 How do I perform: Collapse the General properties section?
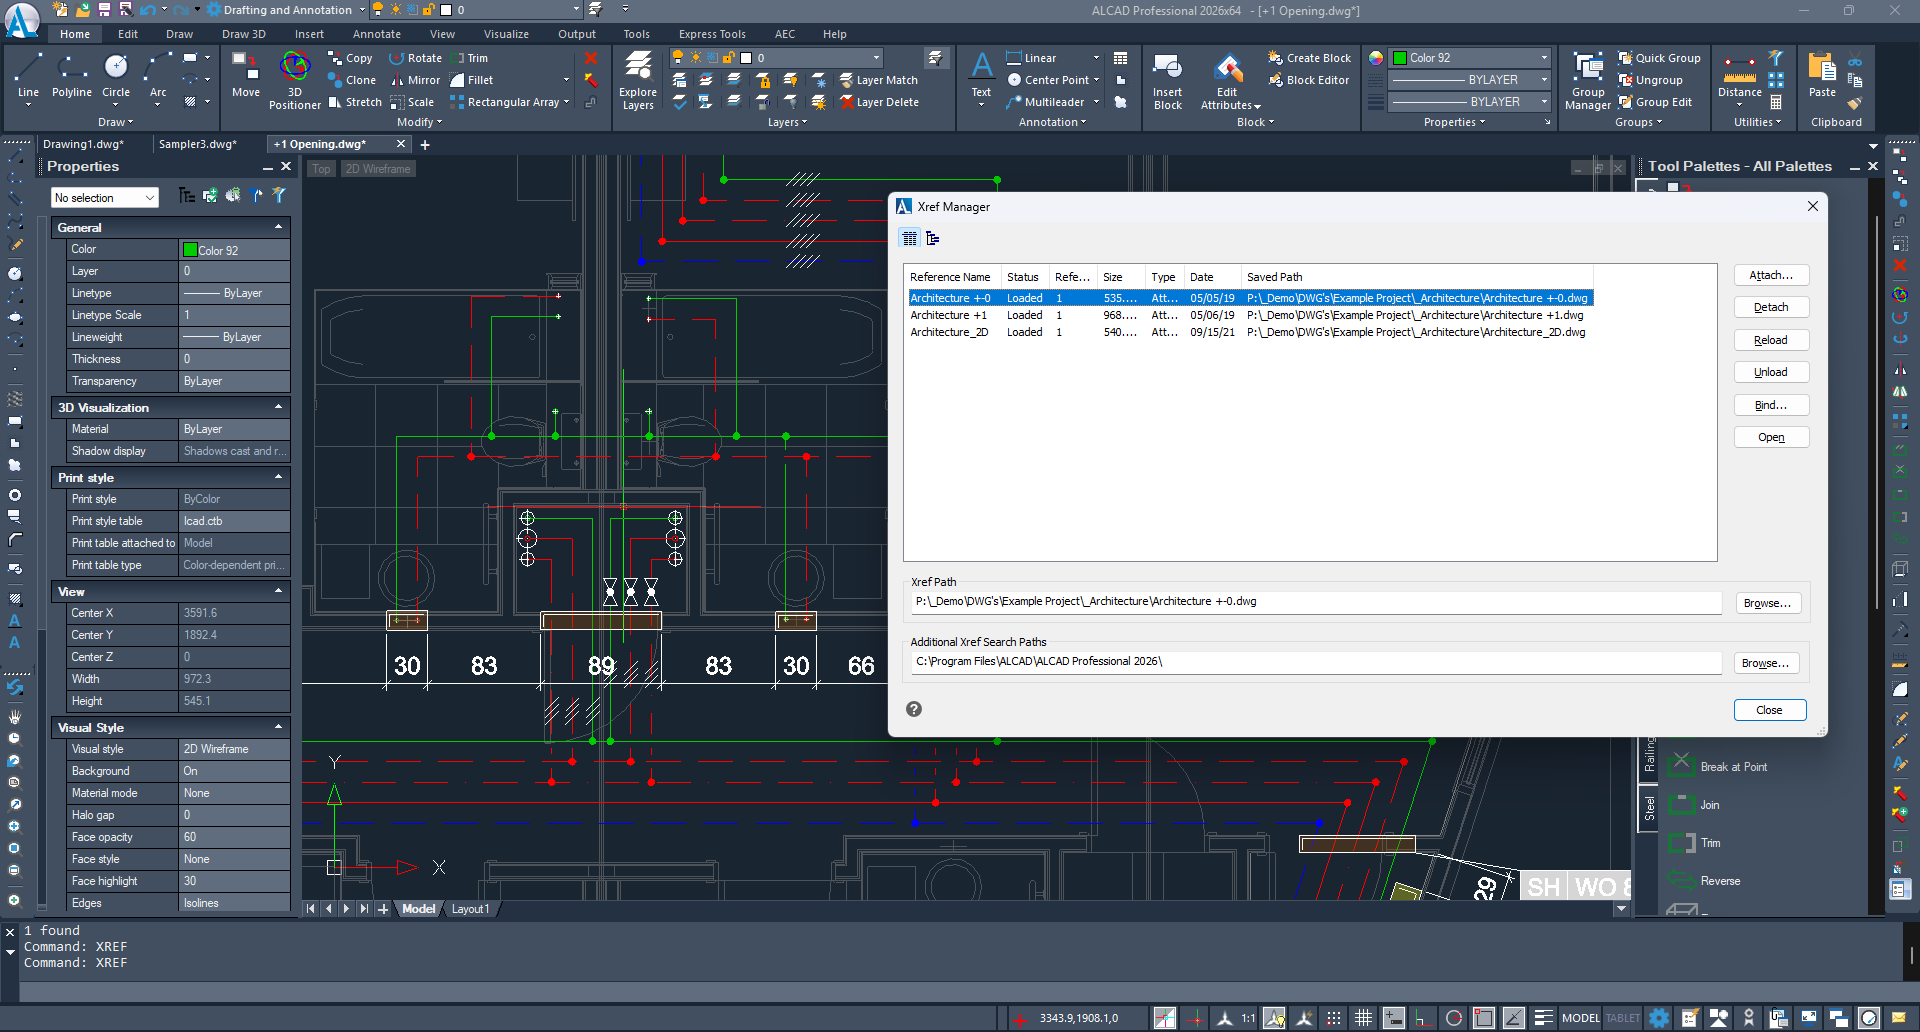[278, 227]
